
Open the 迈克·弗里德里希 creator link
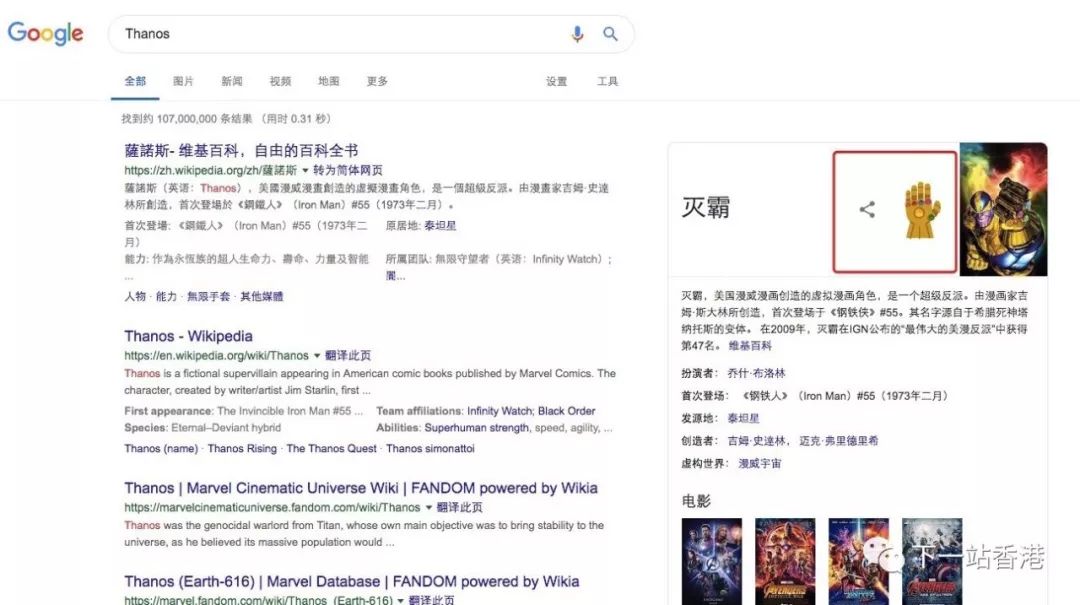coord(839,441)
